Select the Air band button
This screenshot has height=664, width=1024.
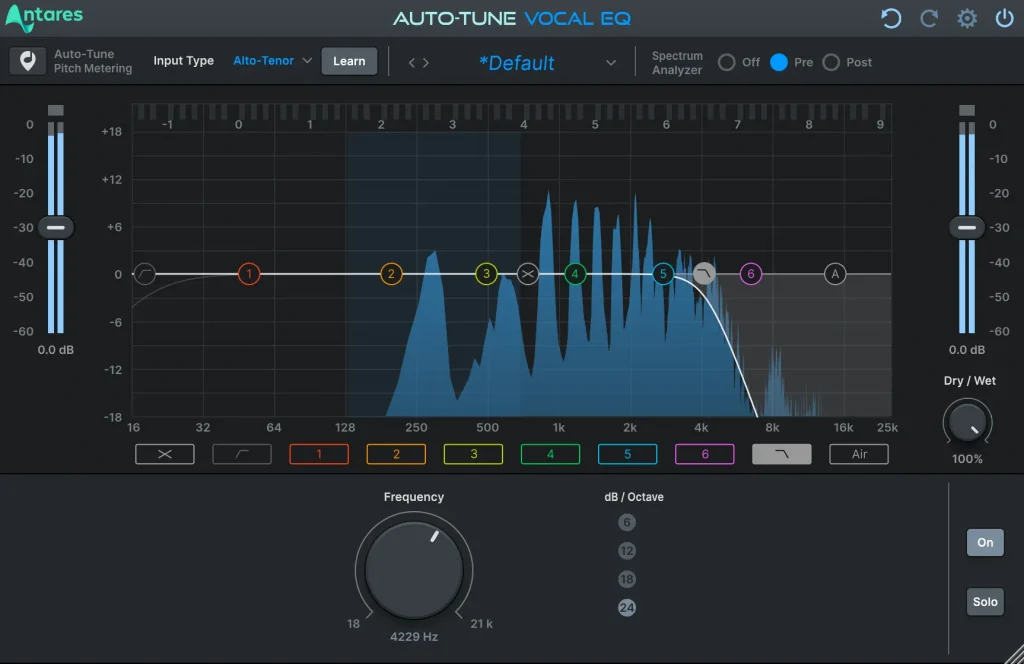click(858, 453)
